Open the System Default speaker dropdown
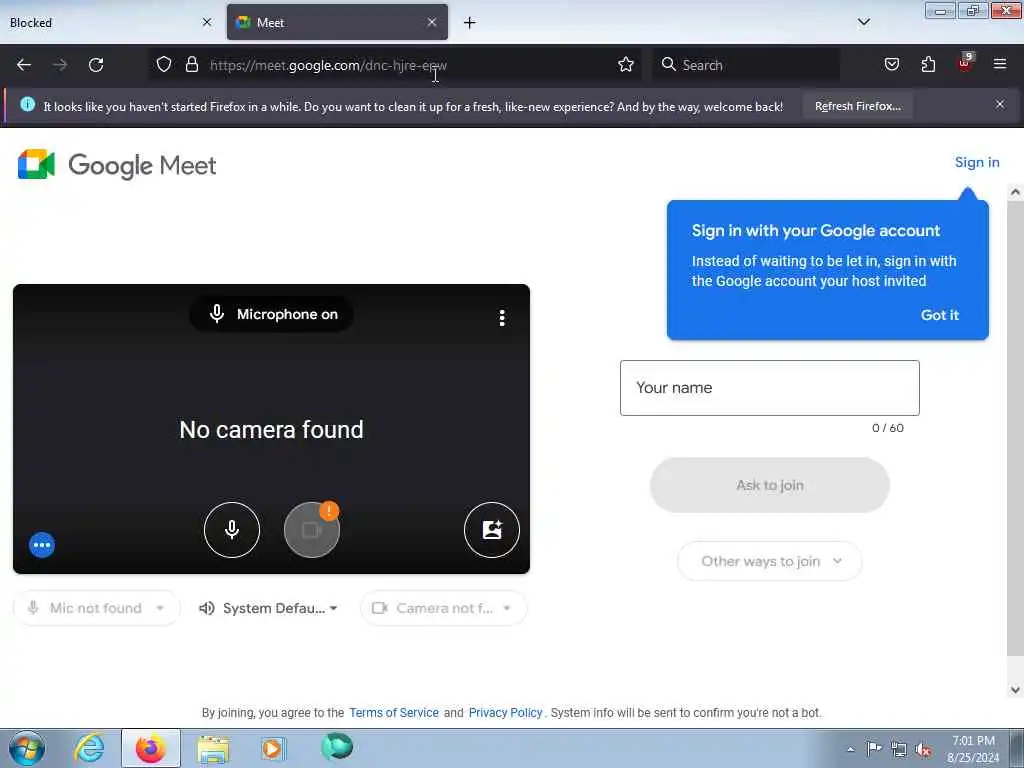This screenshot has width=1024, height=768. click(x=268, y=608)
